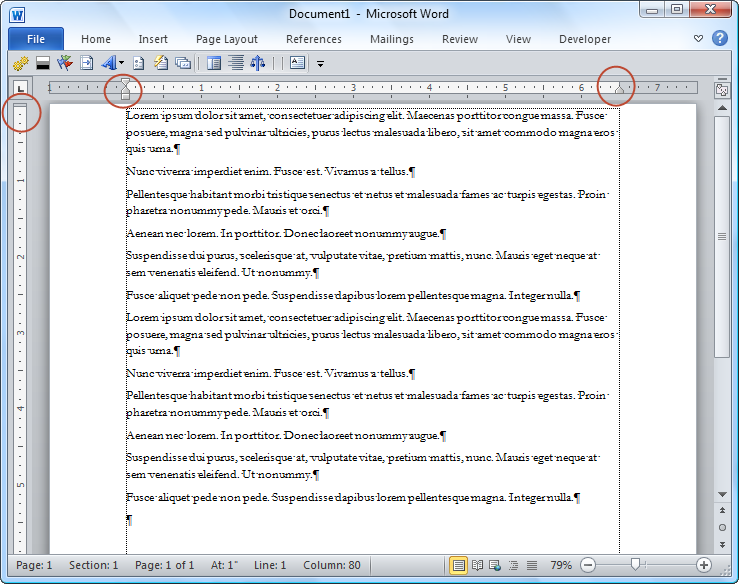Open the Developer tab
The image size is (739, 584).
[584, 39]
